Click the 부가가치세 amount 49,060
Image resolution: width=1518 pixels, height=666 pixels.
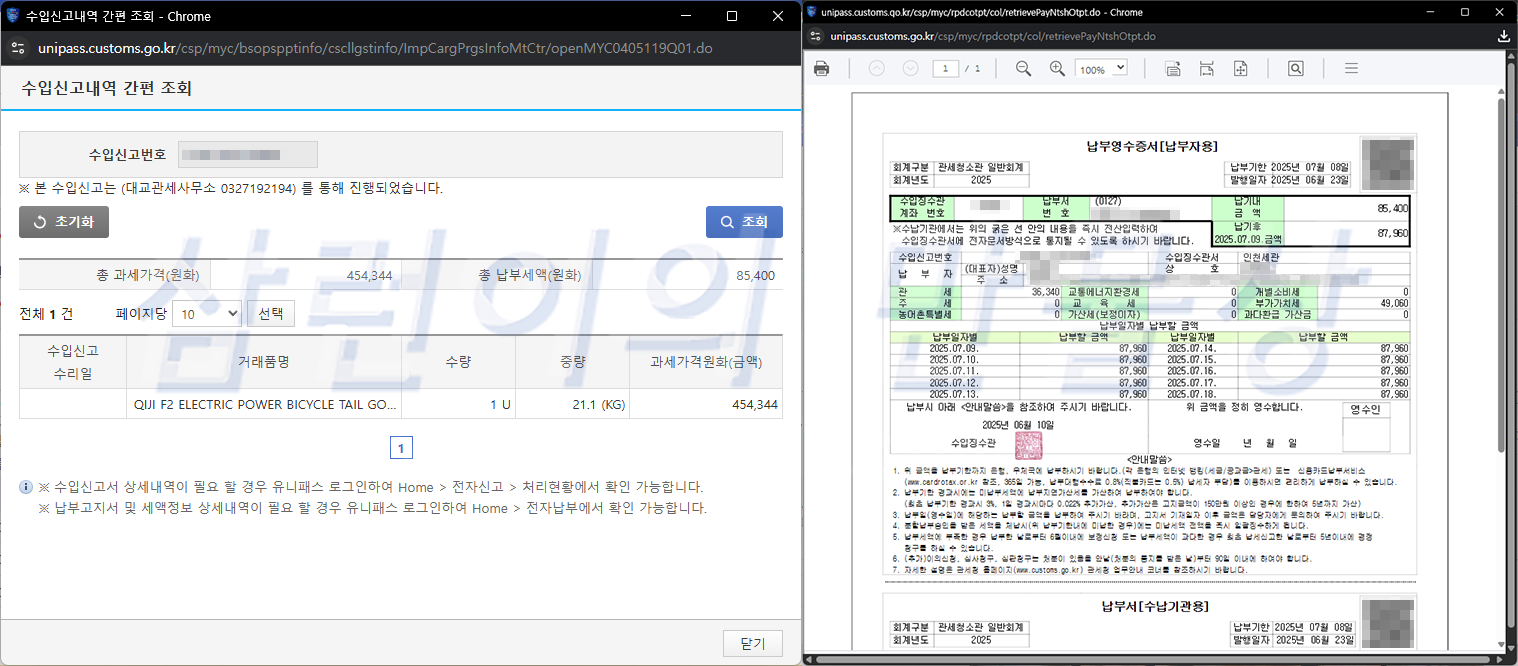pos(1392,303)
